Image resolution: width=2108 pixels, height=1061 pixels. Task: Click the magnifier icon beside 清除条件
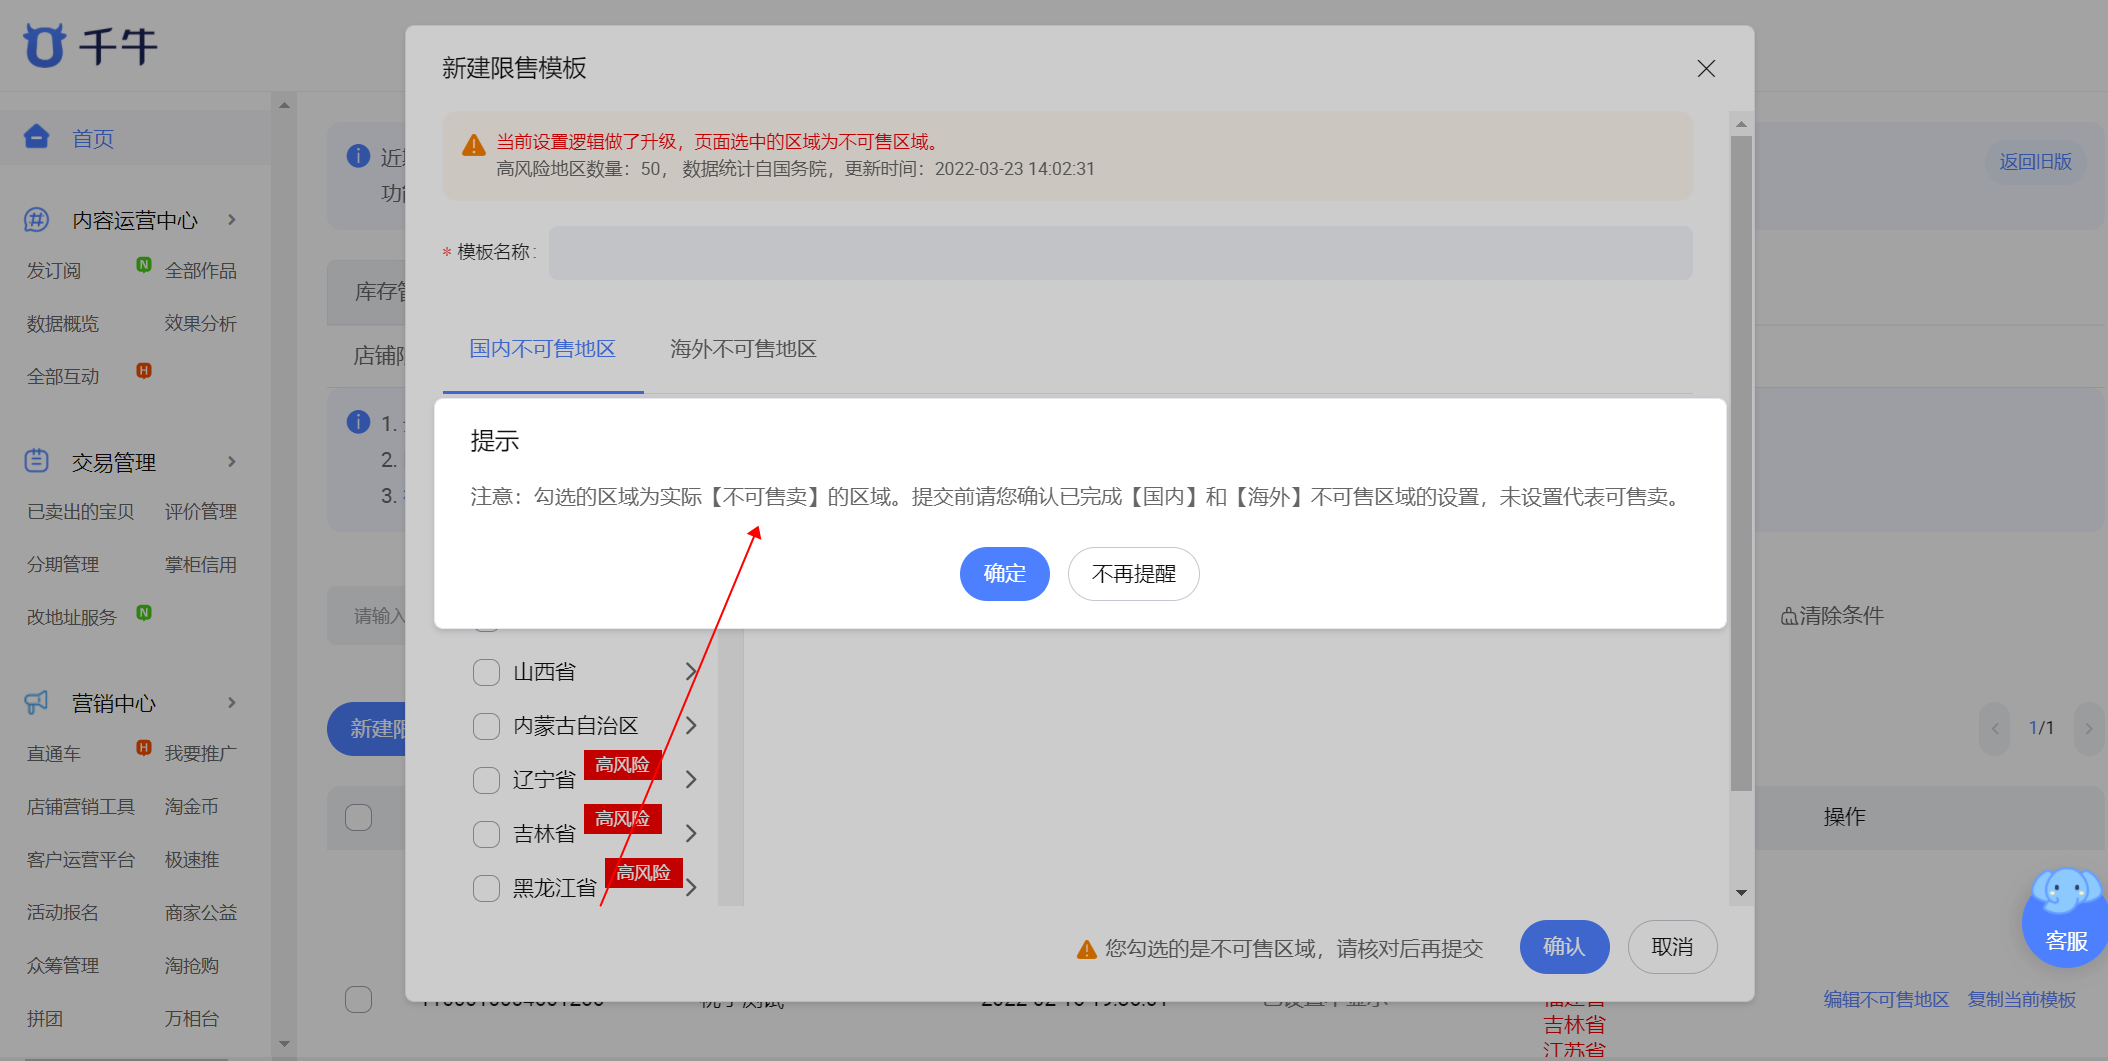[1789, 616]
